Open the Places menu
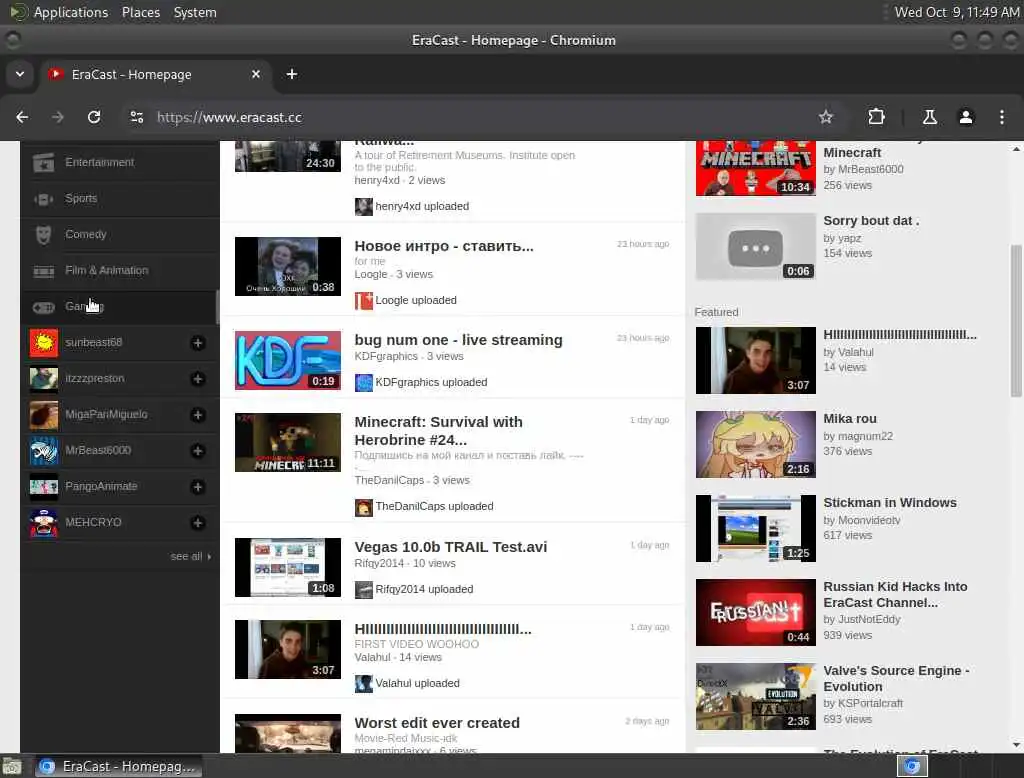 tap(140, 12)
